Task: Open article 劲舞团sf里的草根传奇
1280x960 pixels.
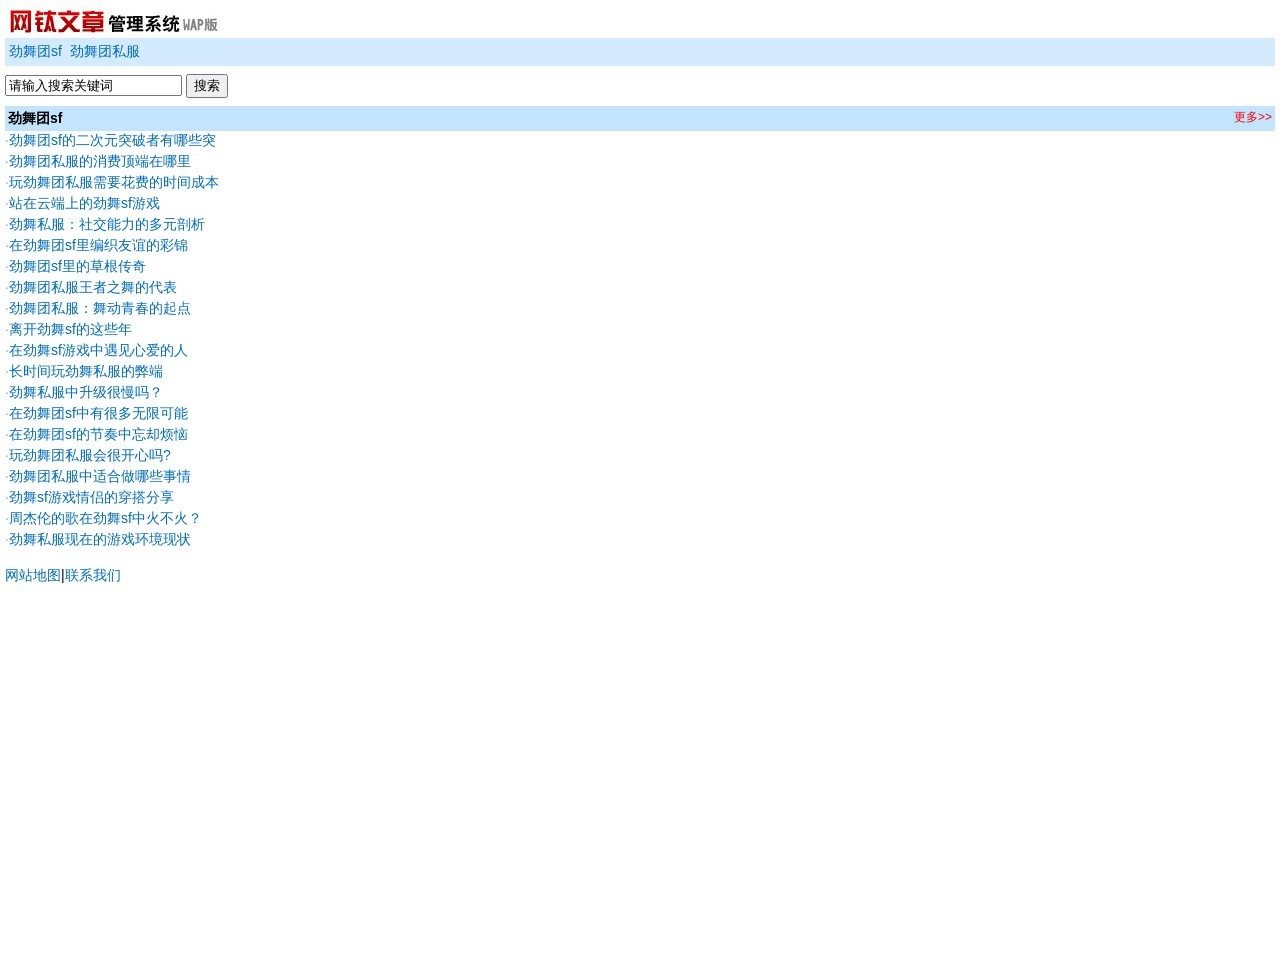Action: tap(77, 267)
